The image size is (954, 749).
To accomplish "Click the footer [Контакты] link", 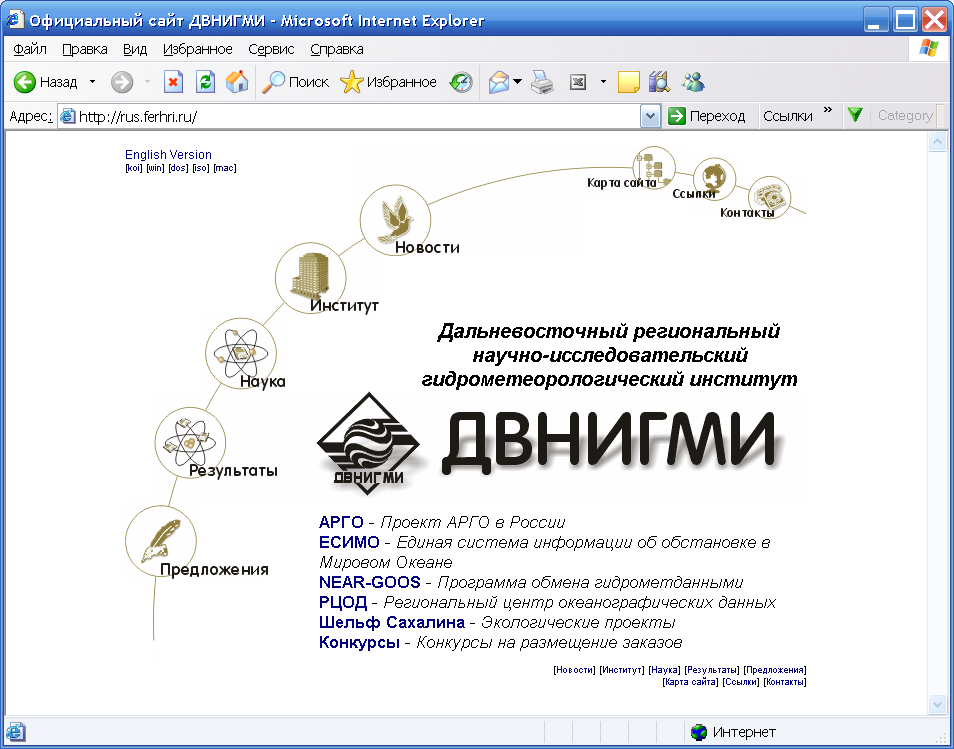I will tap(785, 682).
